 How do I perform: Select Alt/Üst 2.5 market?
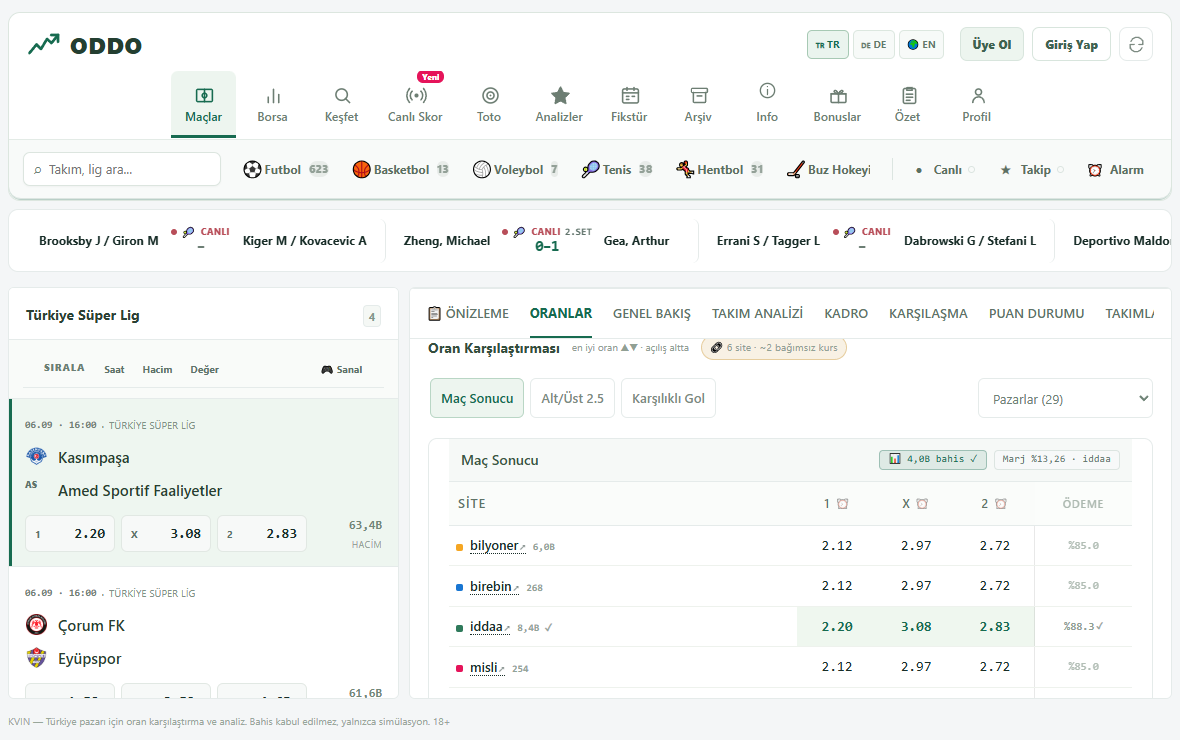point(573,398)
